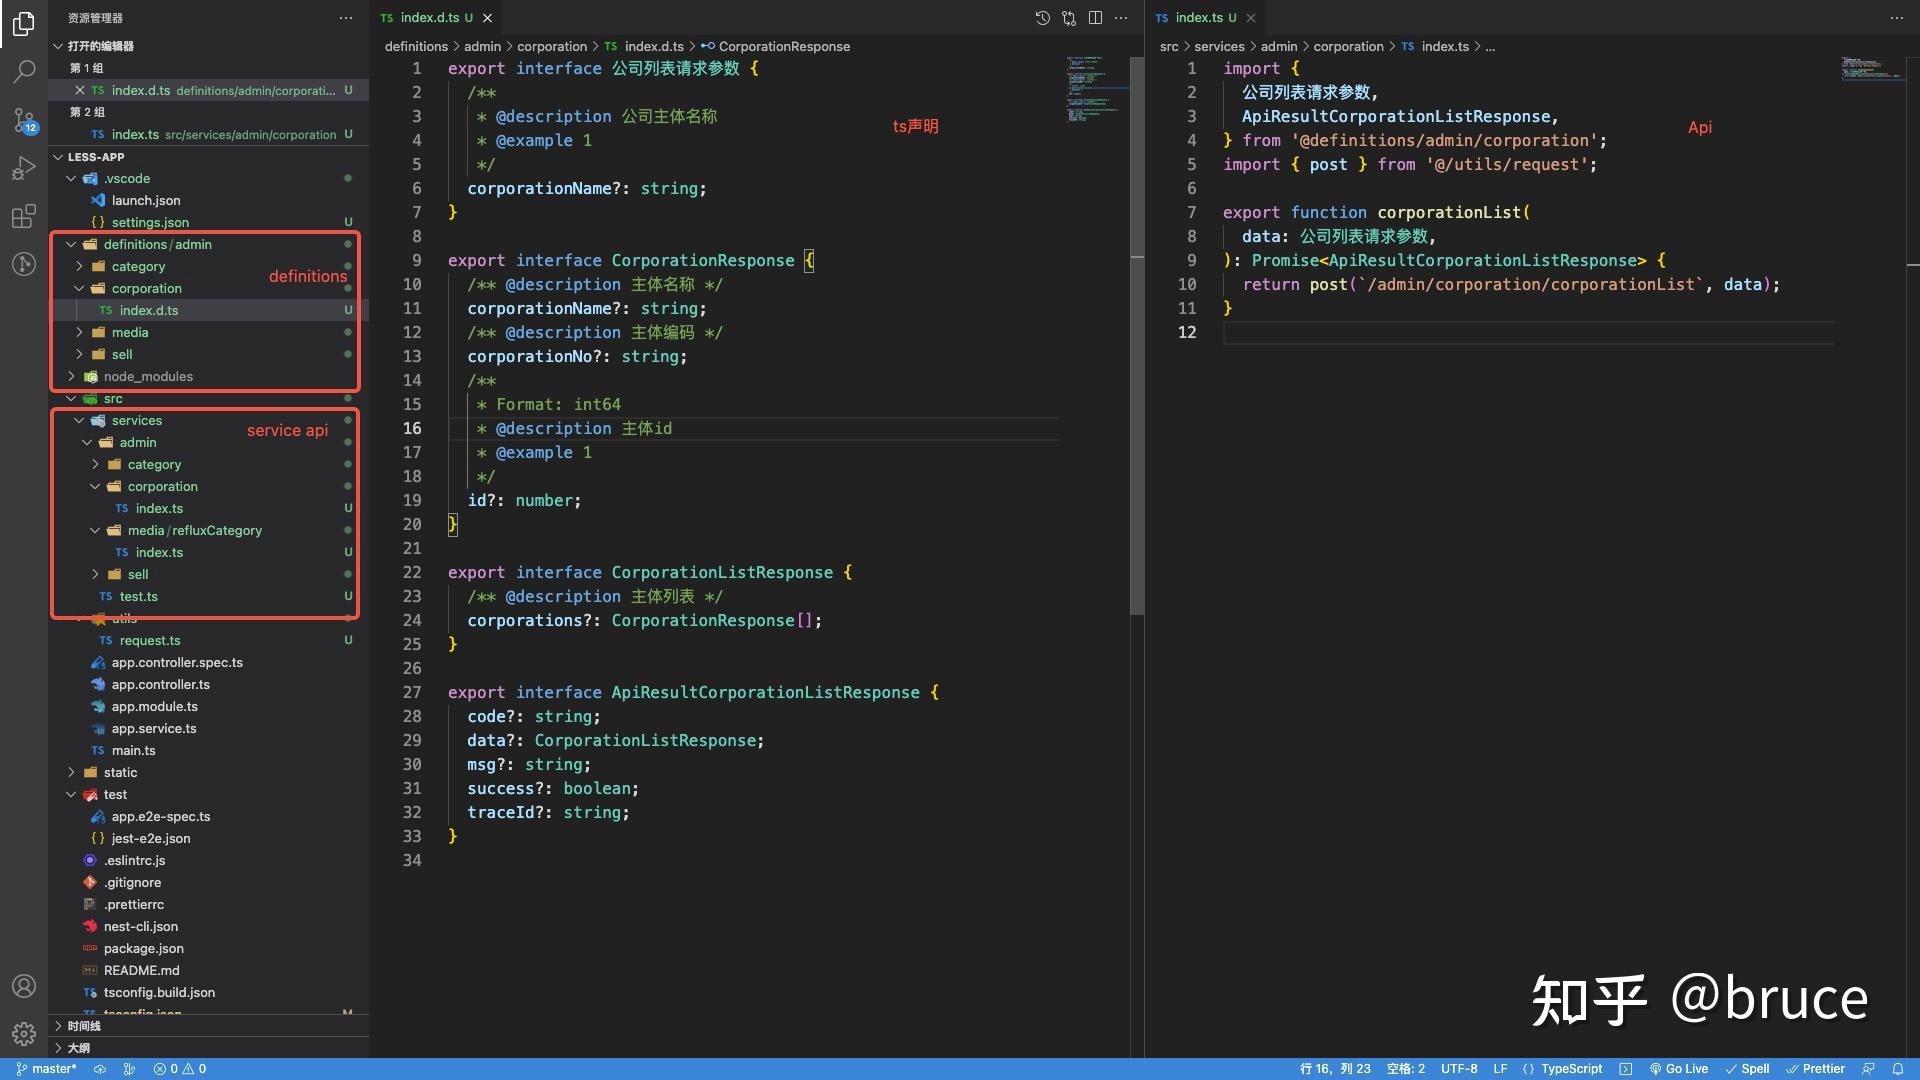
Task: Close the index.ts editor tab
Action: click(1251, 18)
